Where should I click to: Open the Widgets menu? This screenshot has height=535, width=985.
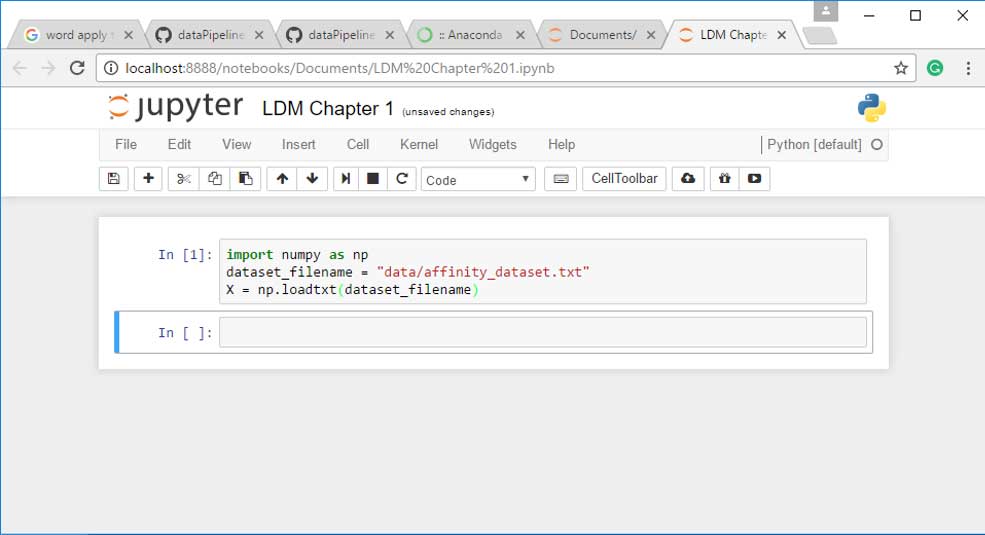pyautogui.click(x=492, y=144)
